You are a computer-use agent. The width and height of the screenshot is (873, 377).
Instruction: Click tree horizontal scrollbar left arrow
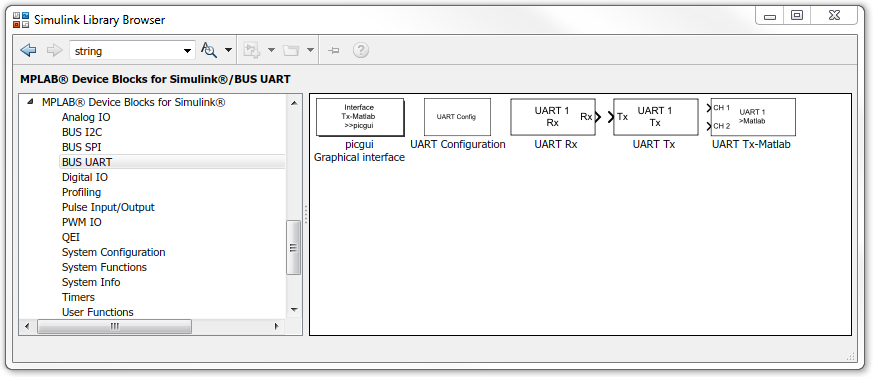(27, 326)
